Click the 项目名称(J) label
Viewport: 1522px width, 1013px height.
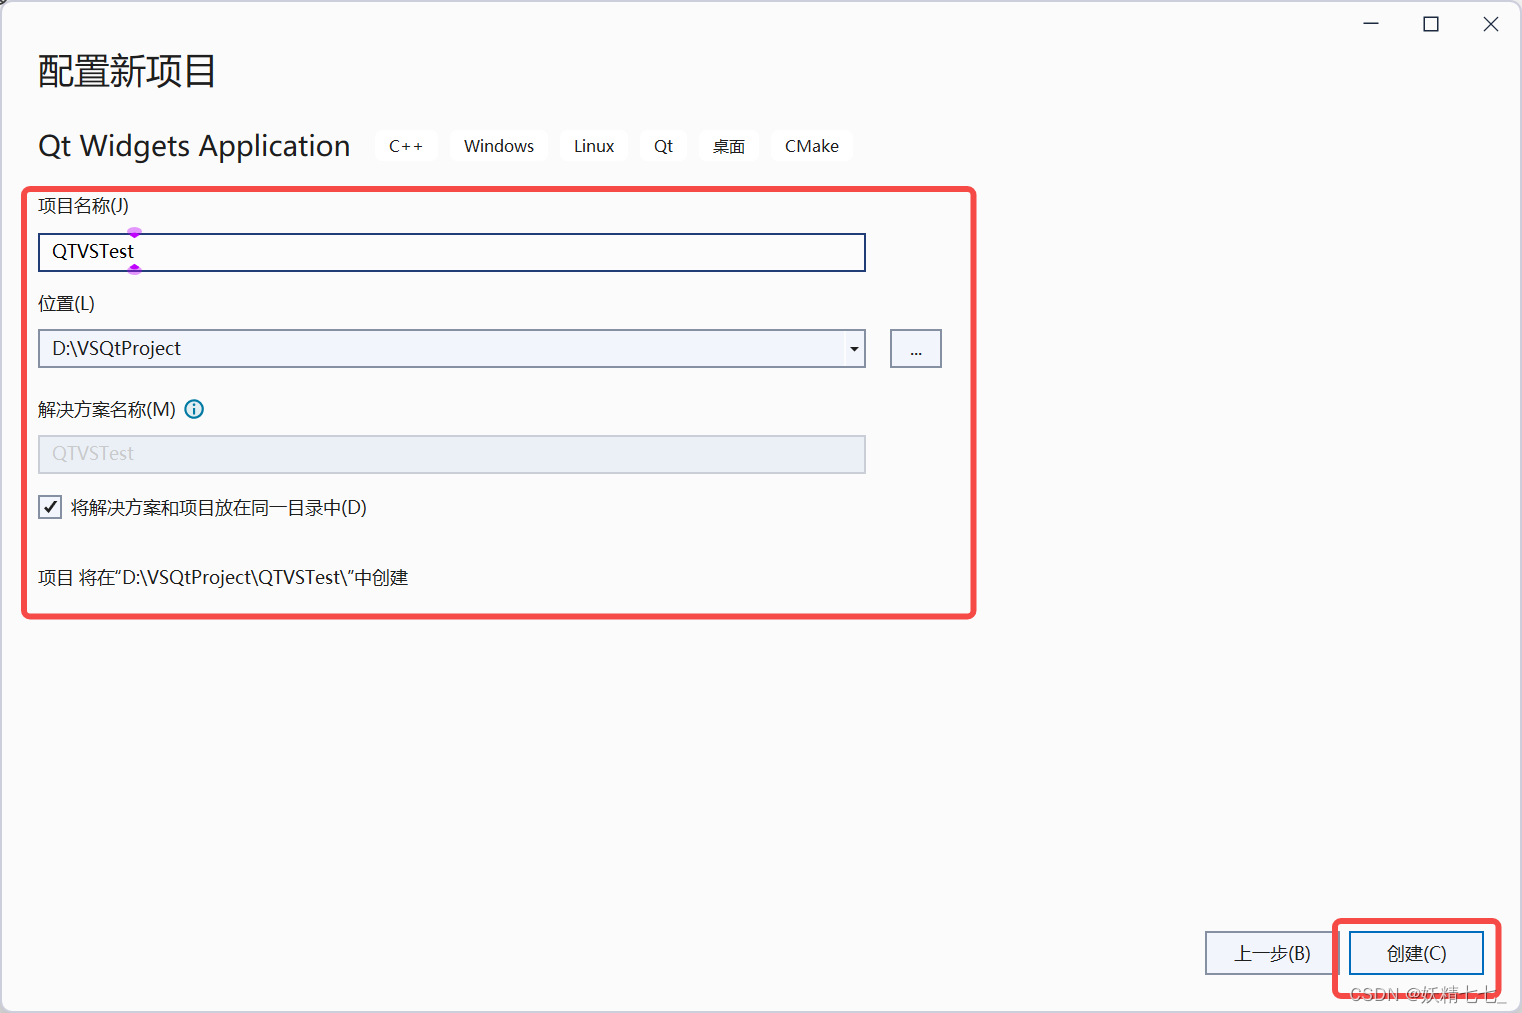pos(83,205)
